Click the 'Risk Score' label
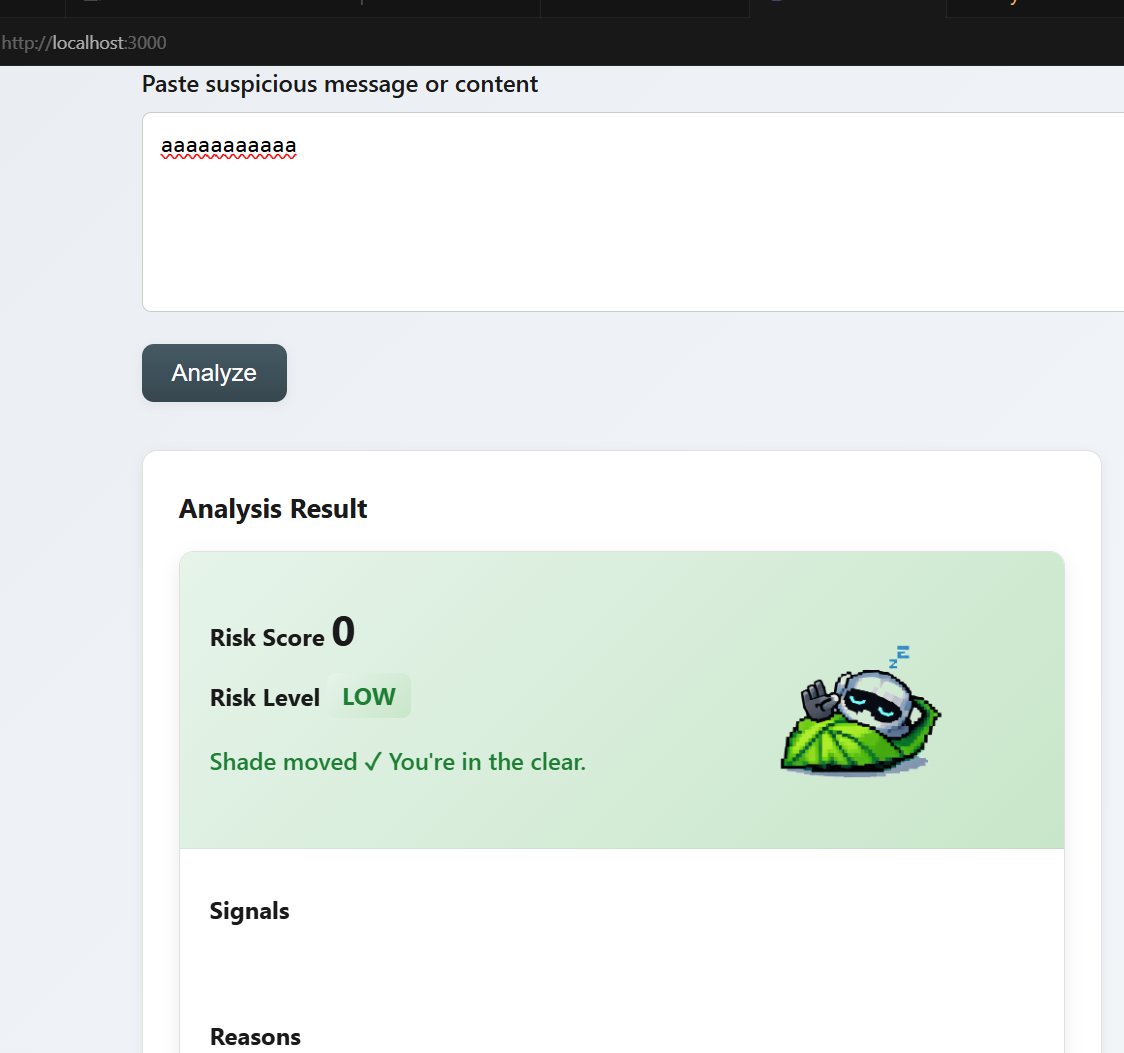The width and height of the screenshot is (1124, 1053). (x=267, y=638)
